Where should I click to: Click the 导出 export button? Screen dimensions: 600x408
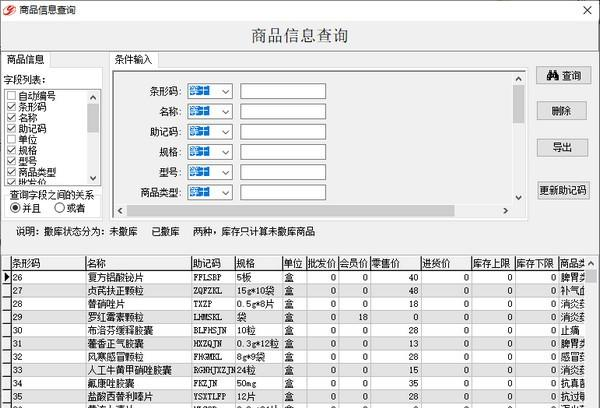coord(562,147)
